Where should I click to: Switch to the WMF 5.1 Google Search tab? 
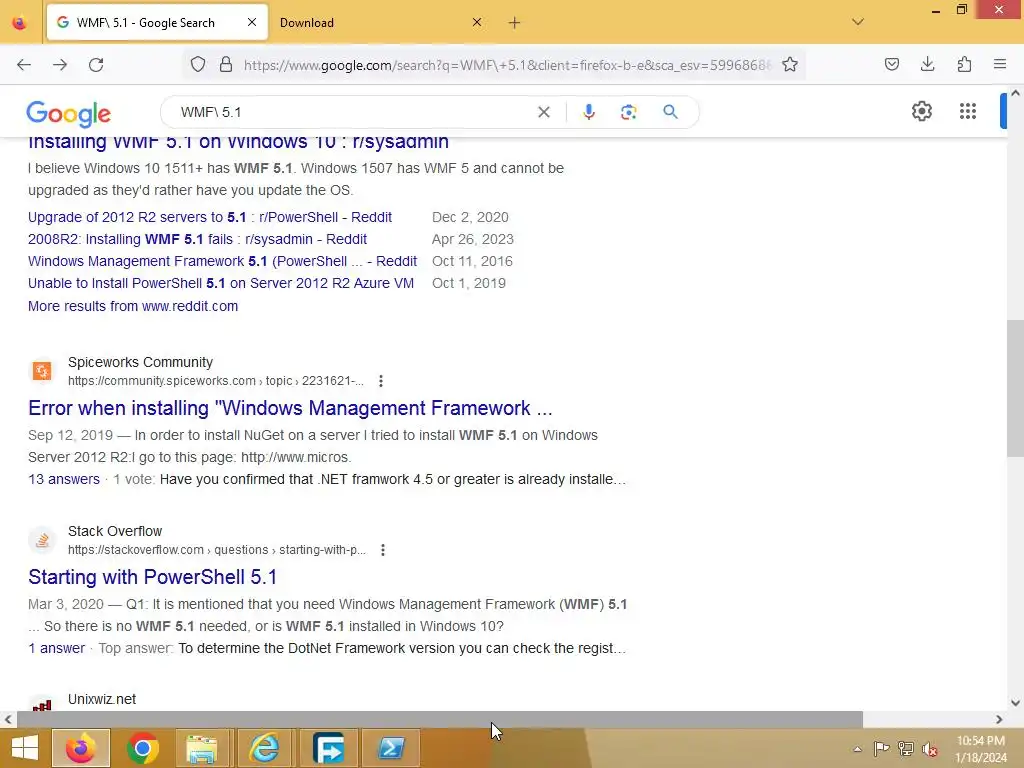pyautogui.click(x=157, y=23)
